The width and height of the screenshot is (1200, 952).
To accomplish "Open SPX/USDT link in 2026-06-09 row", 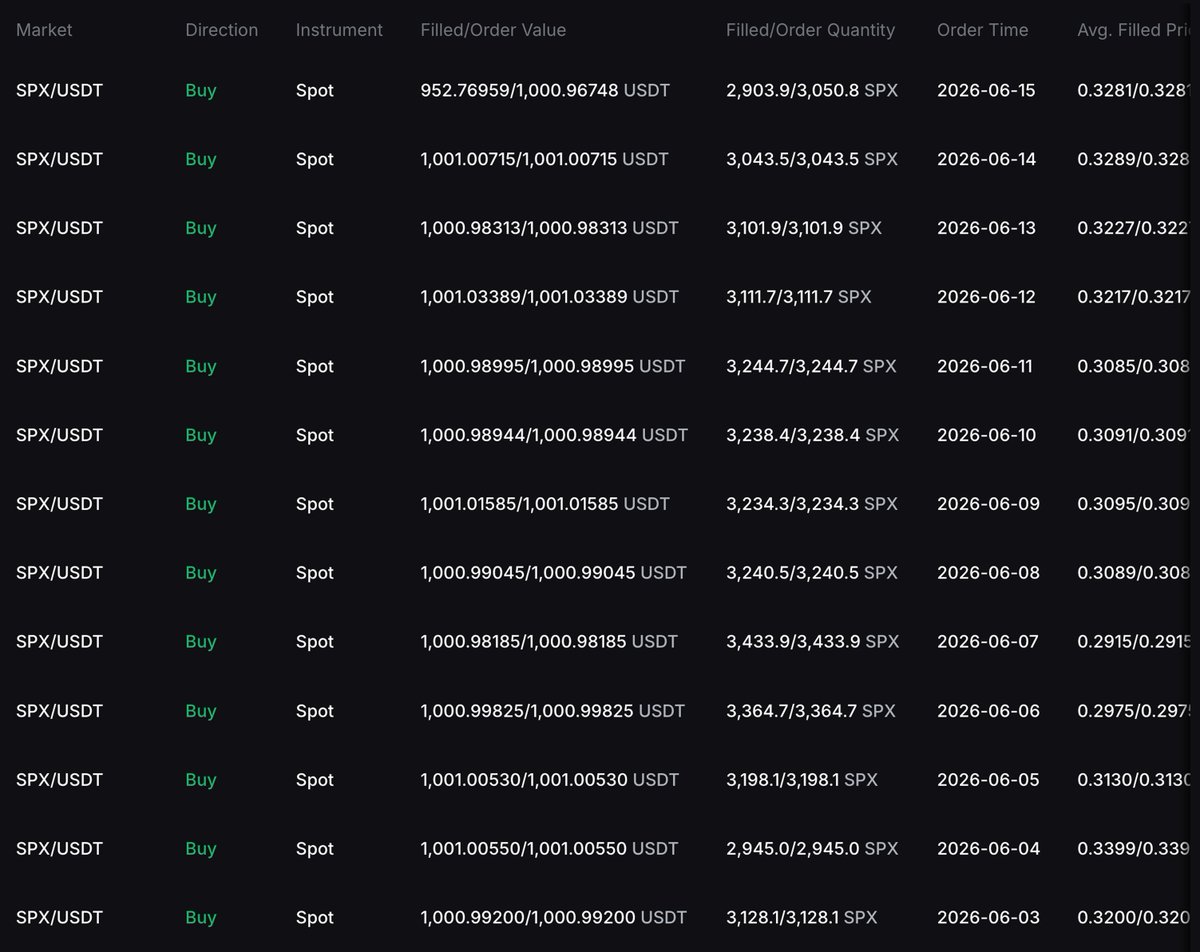I will pos(59,504).
